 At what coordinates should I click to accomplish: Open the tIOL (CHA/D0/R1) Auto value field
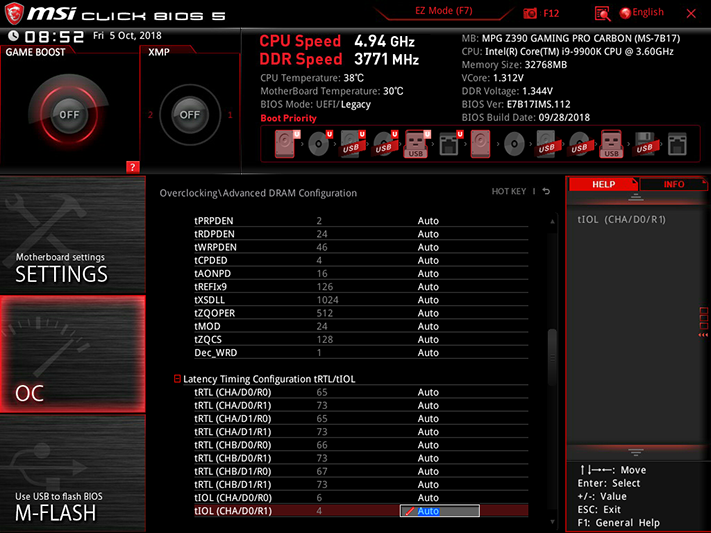click(439, 511)
